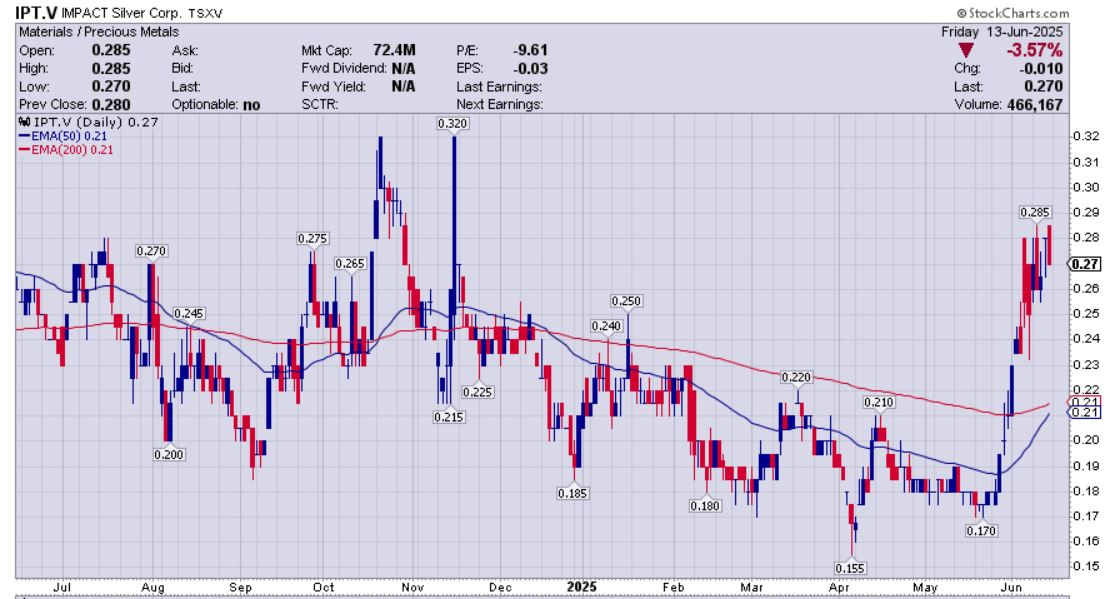The height and width of the screenshot is (599, 1110).
Task: Click the 0.265 price label
Action: pyautogui.click(x=350, y=263)
